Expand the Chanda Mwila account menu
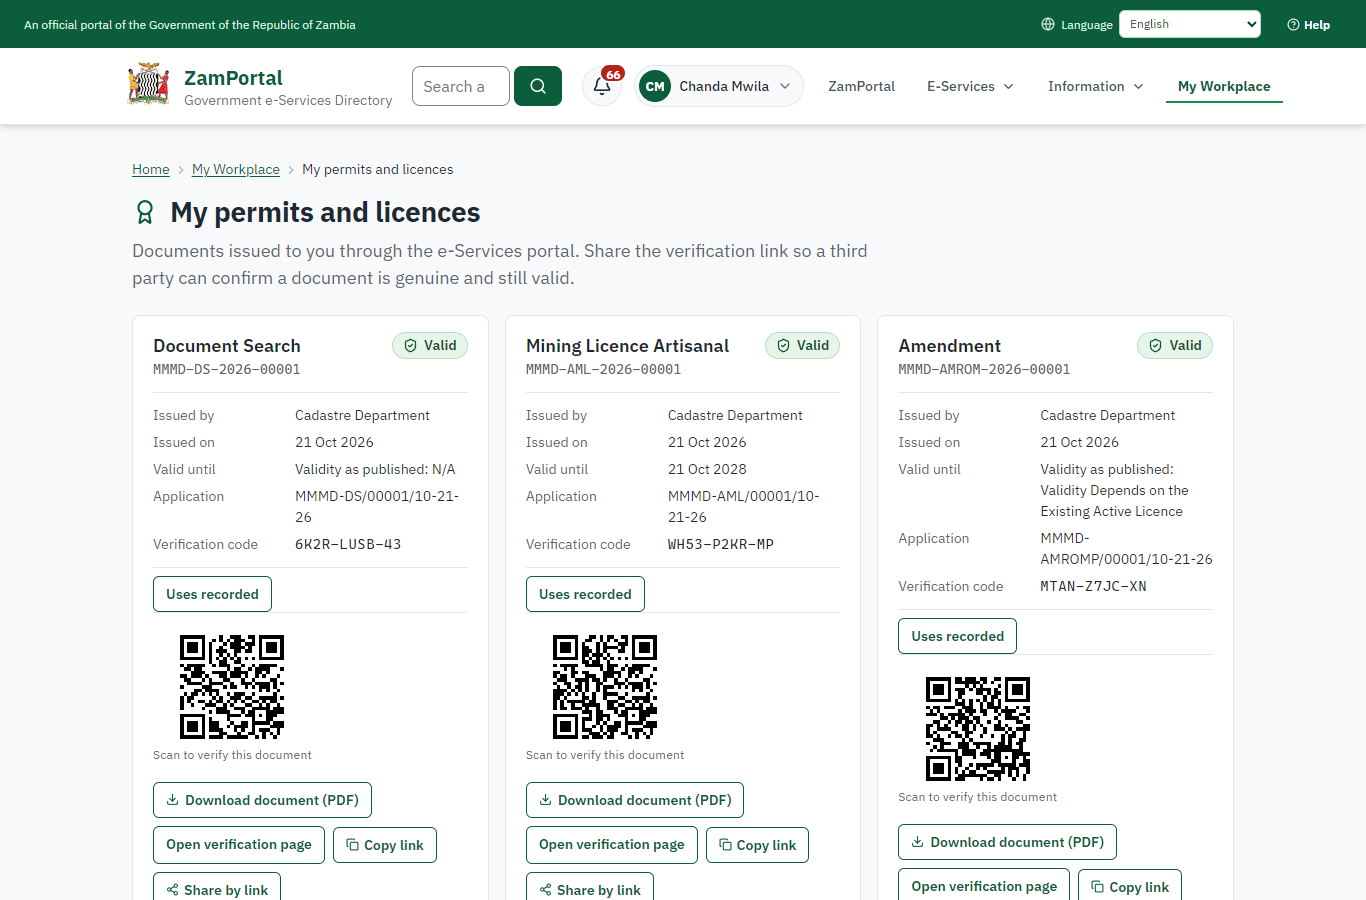 719,86
